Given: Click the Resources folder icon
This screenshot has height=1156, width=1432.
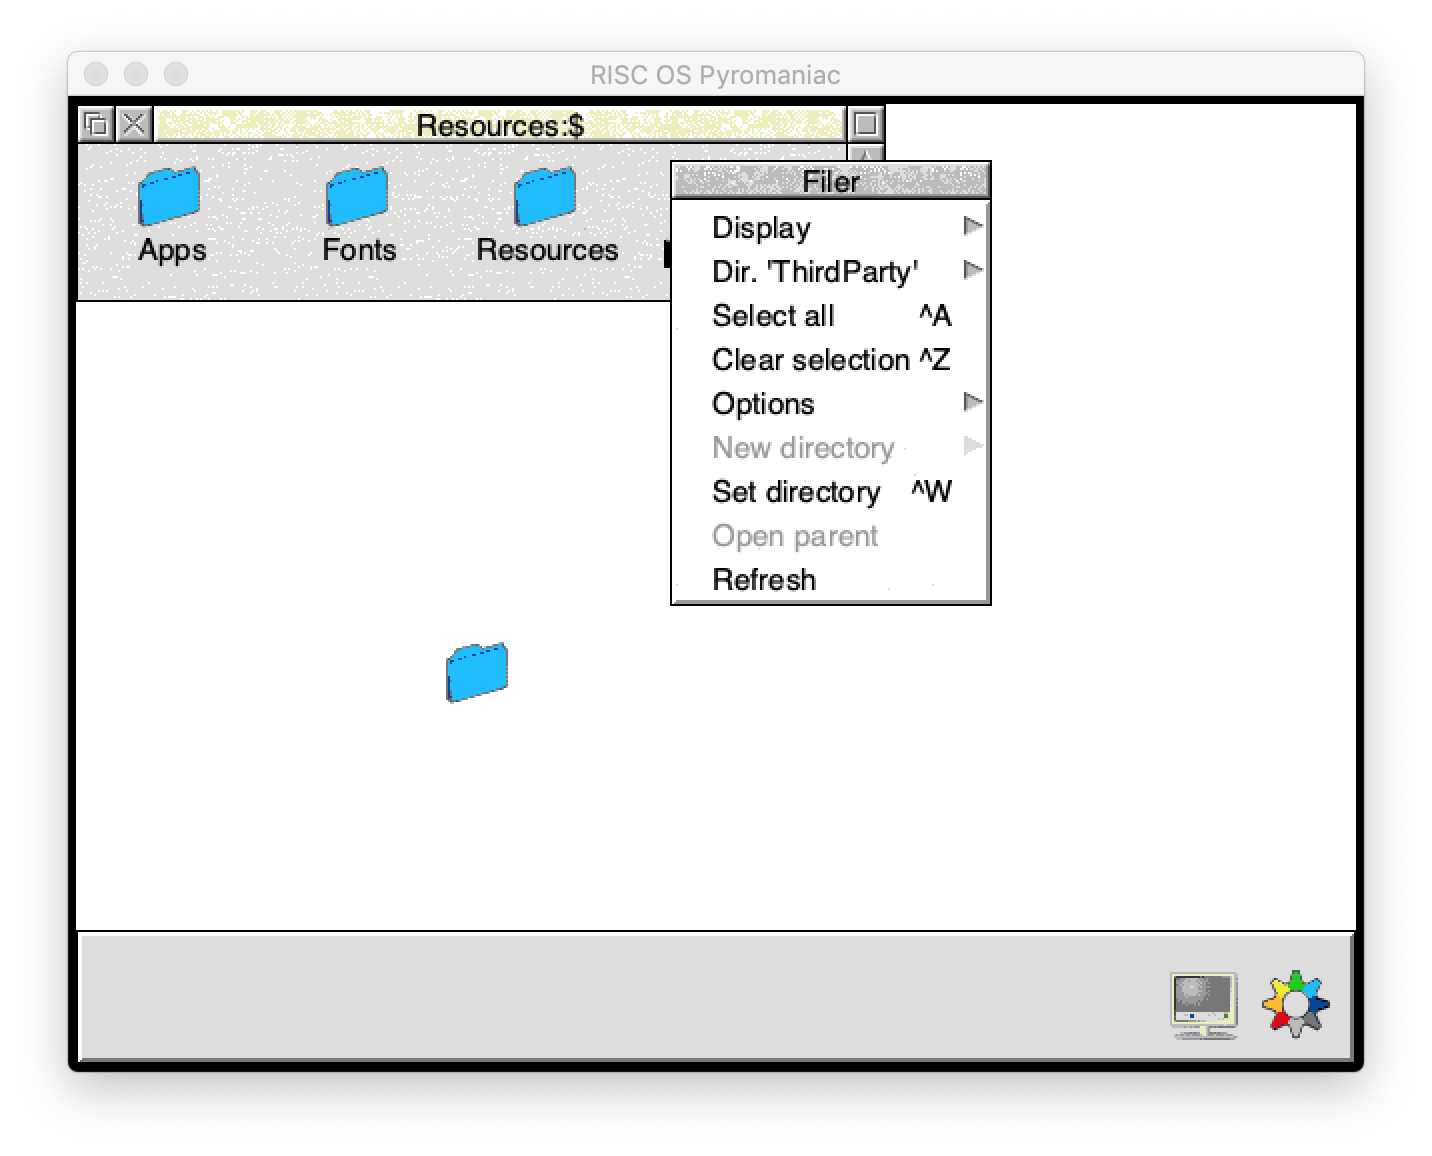Looking at the screenshot, I should click(545, 198).
